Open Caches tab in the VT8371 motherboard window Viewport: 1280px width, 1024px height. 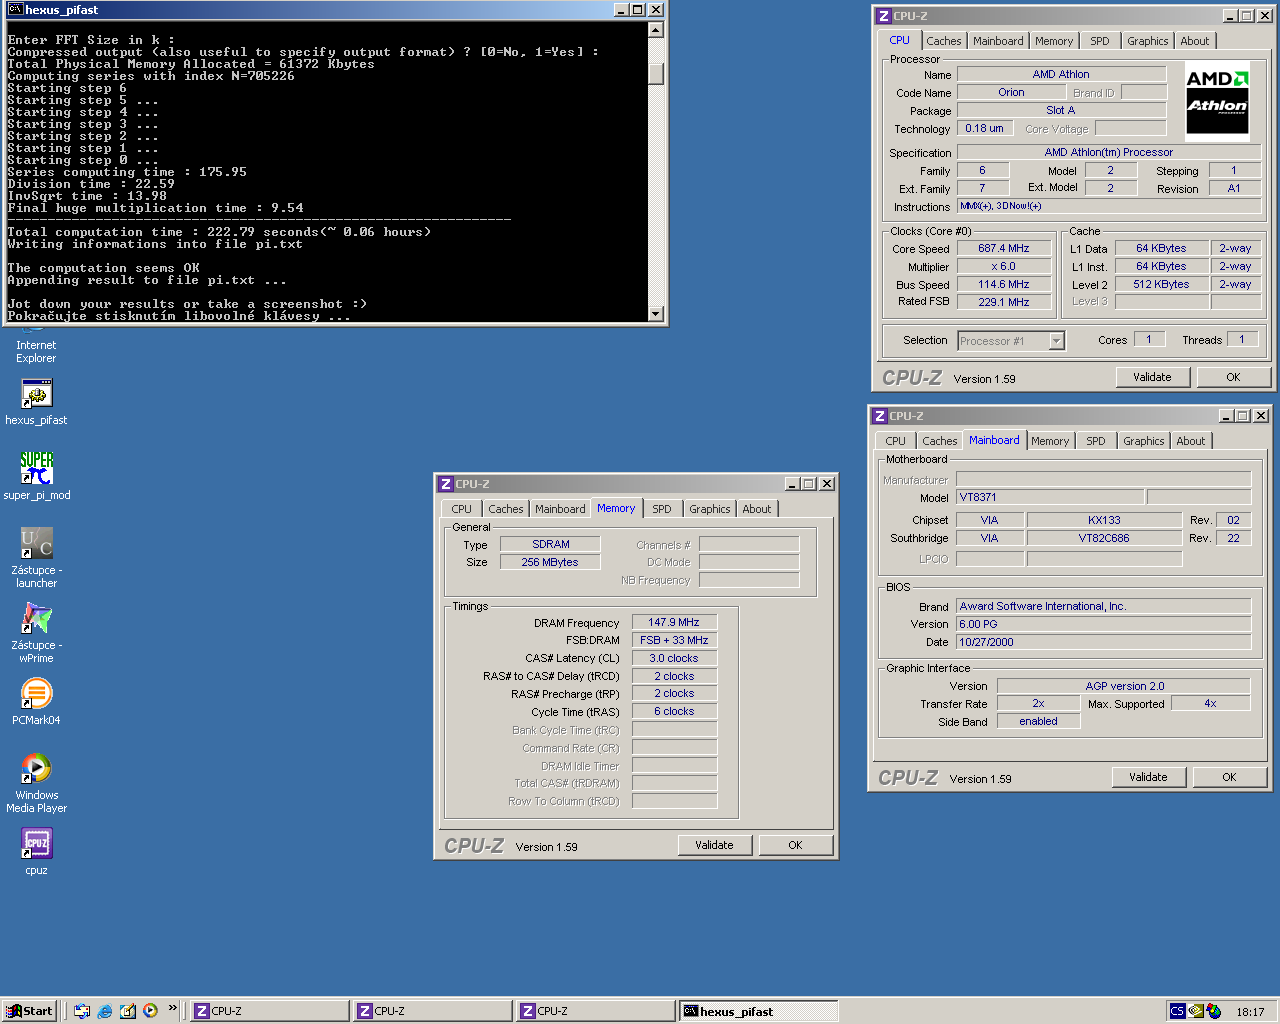point(939,441)
